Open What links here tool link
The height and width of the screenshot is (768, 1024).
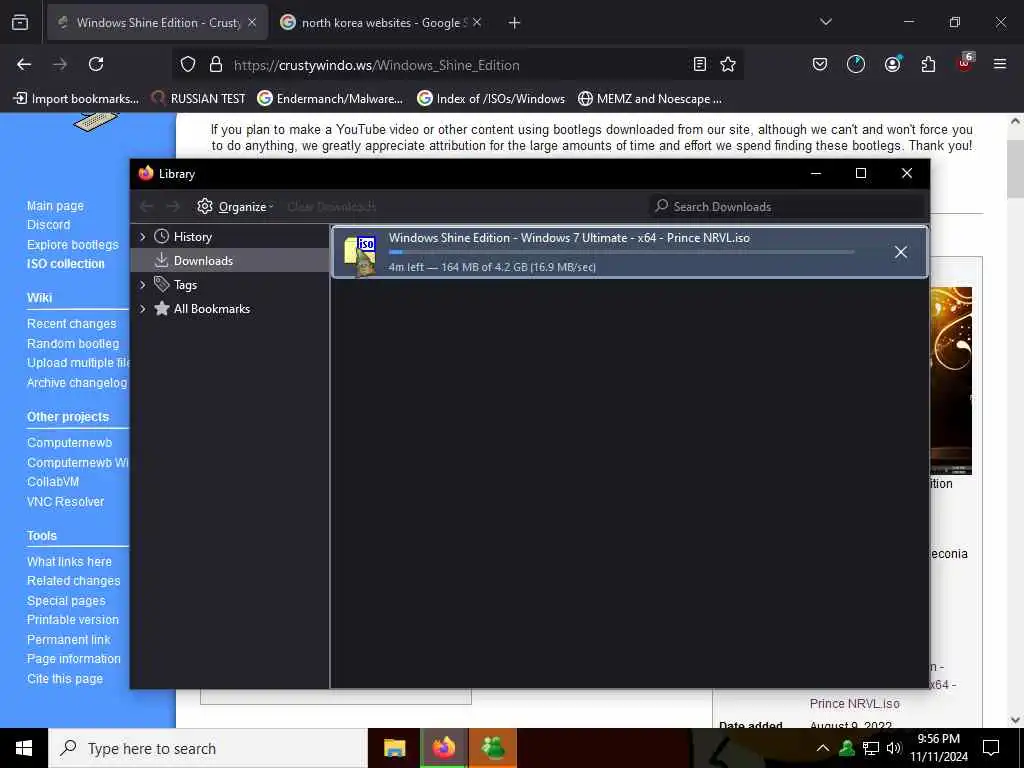tap(69, 562)
